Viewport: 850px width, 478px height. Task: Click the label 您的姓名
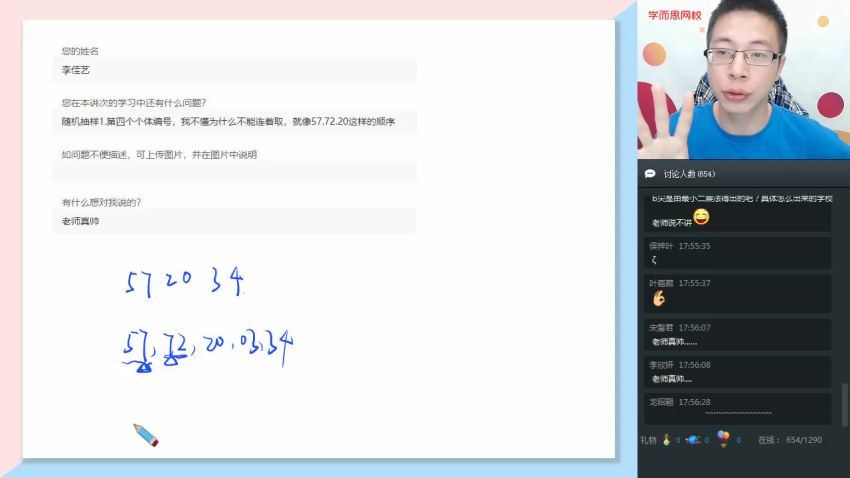coord(80,51)
